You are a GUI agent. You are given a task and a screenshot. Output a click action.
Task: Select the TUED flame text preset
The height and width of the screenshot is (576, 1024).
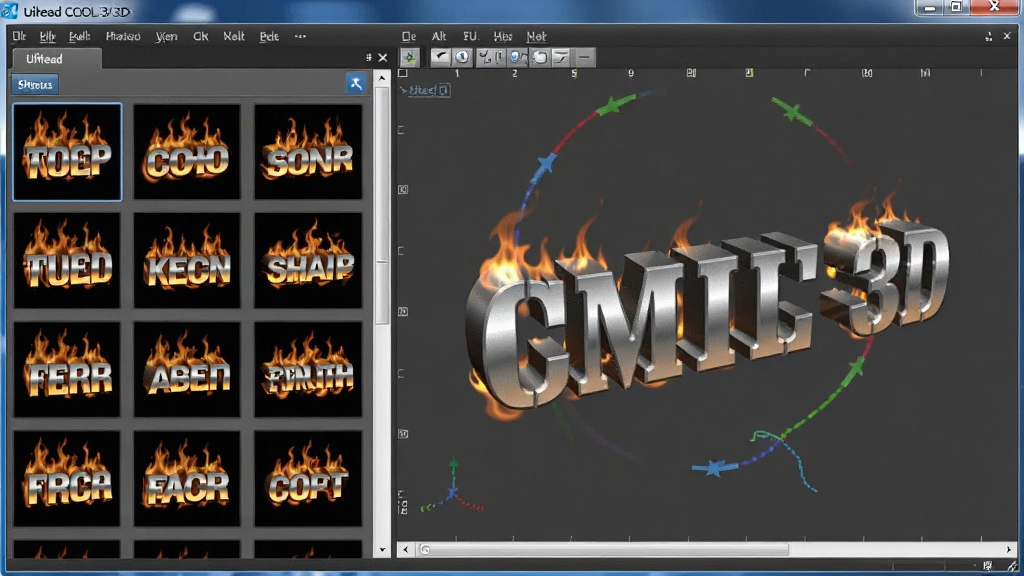(x=67, y=260)
